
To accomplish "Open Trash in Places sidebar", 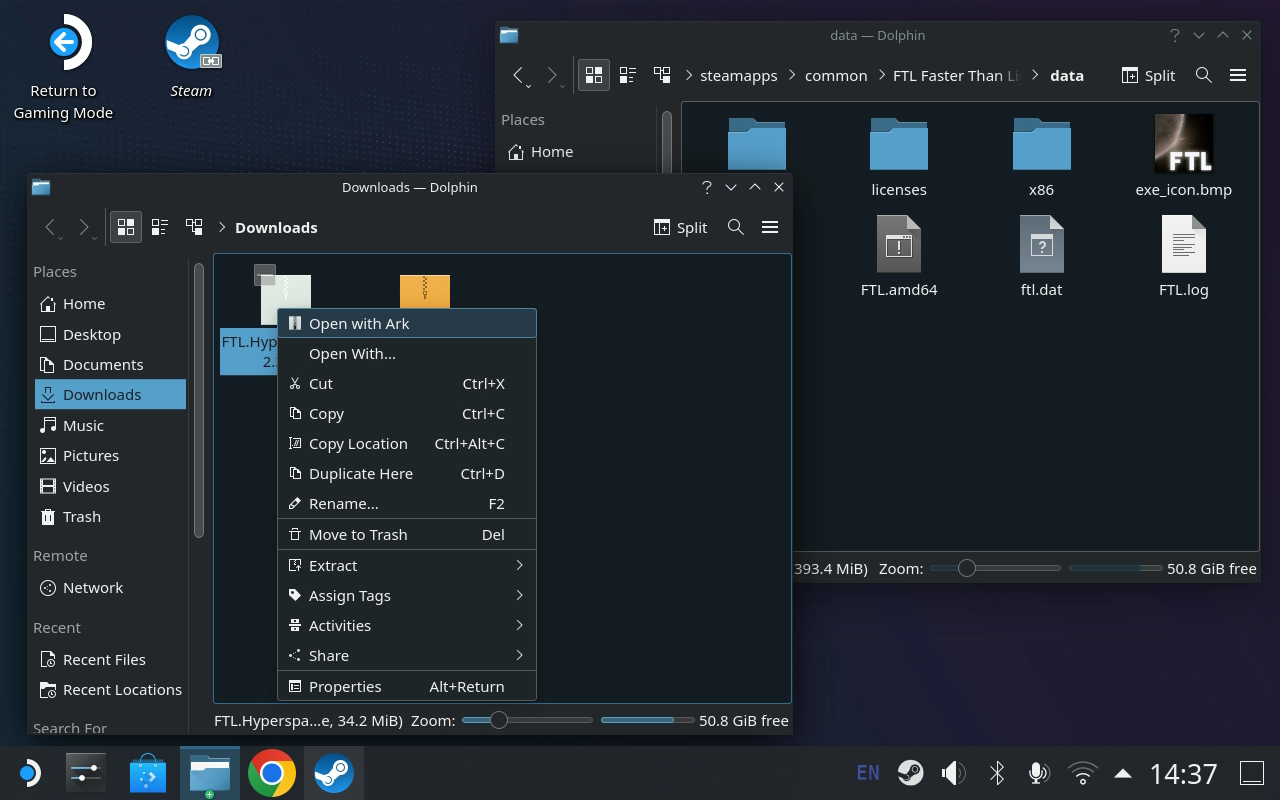I will point(110,516).
